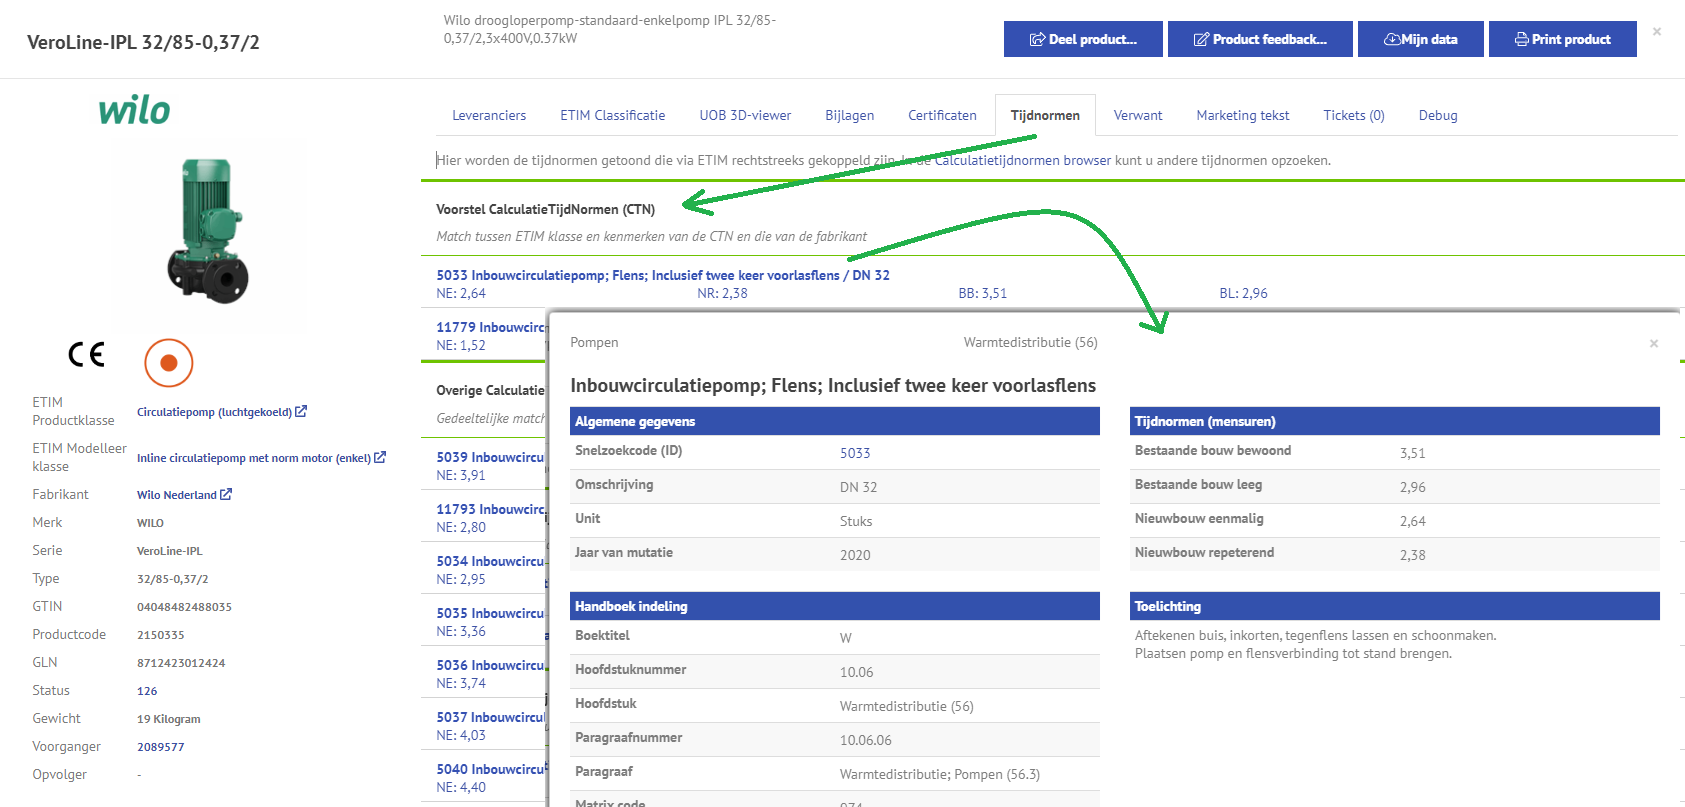1685x807 pixels.
Task: Click external link icon next to Wilo Nederland
Action: pos(226,494)
